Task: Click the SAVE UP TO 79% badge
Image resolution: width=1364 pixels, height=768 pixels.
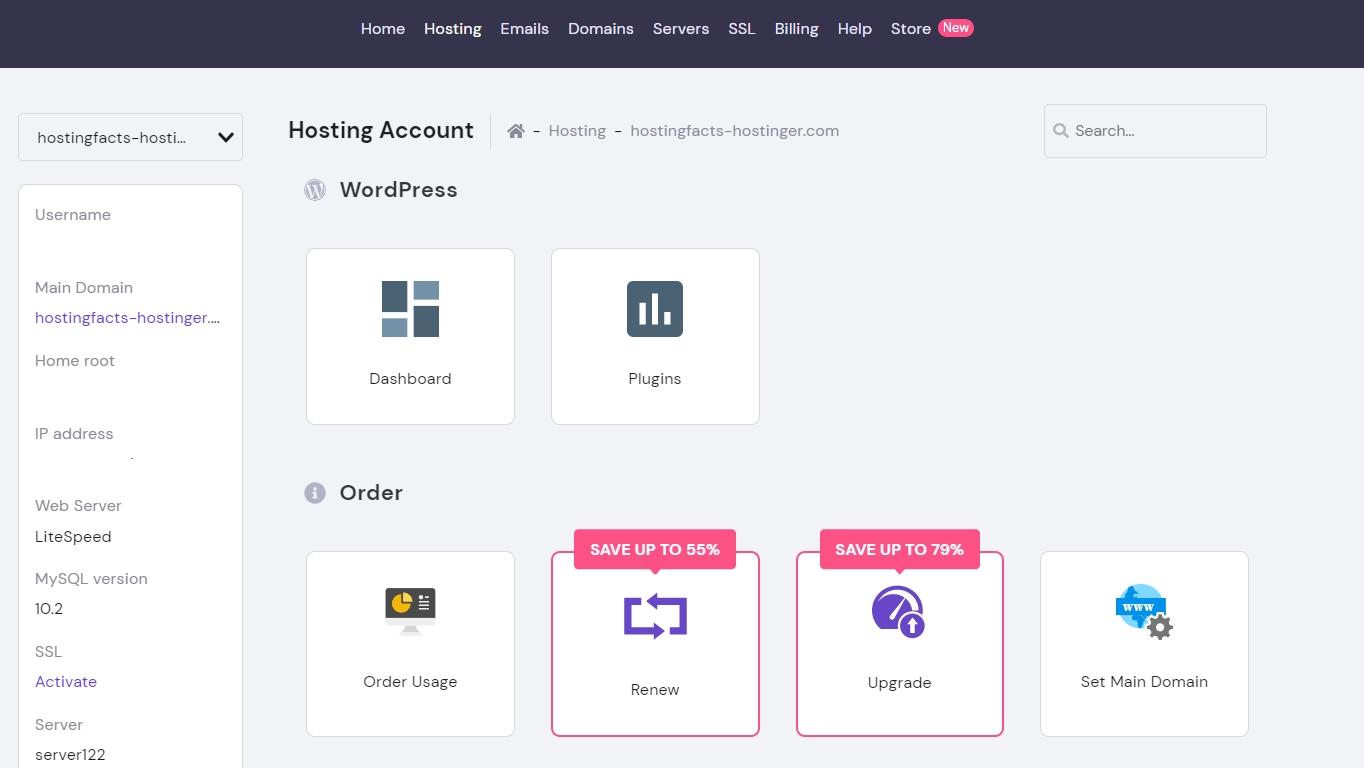Action: coord(900,549)
